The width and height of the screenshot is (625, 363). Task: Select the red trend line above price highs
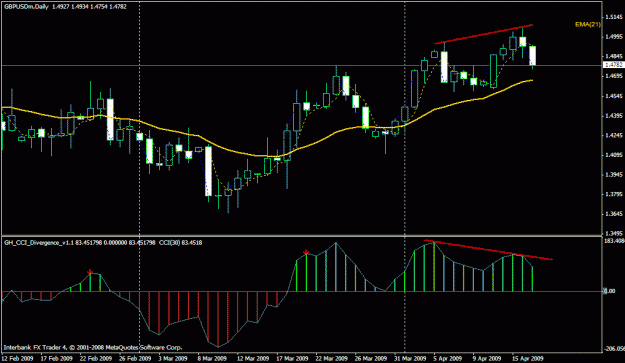(x=483, y=34)
